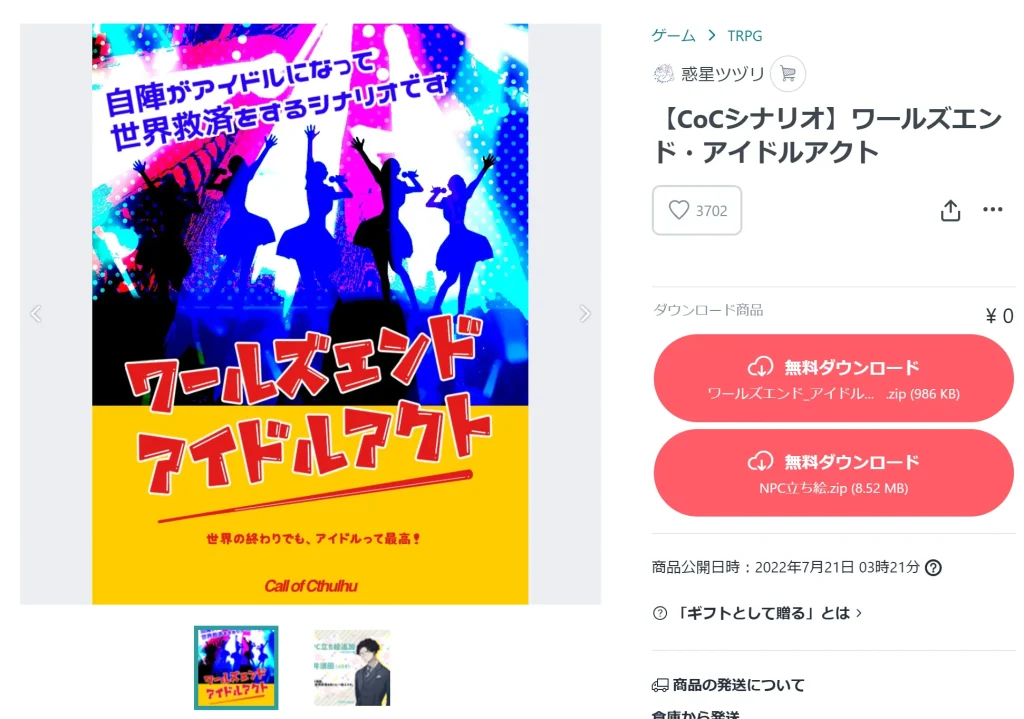This screenshot has width=1024, height=719.
Task: Click the breadcrumb chevron between ゲーム and TRPG
Action: click(x=712, y=35)
